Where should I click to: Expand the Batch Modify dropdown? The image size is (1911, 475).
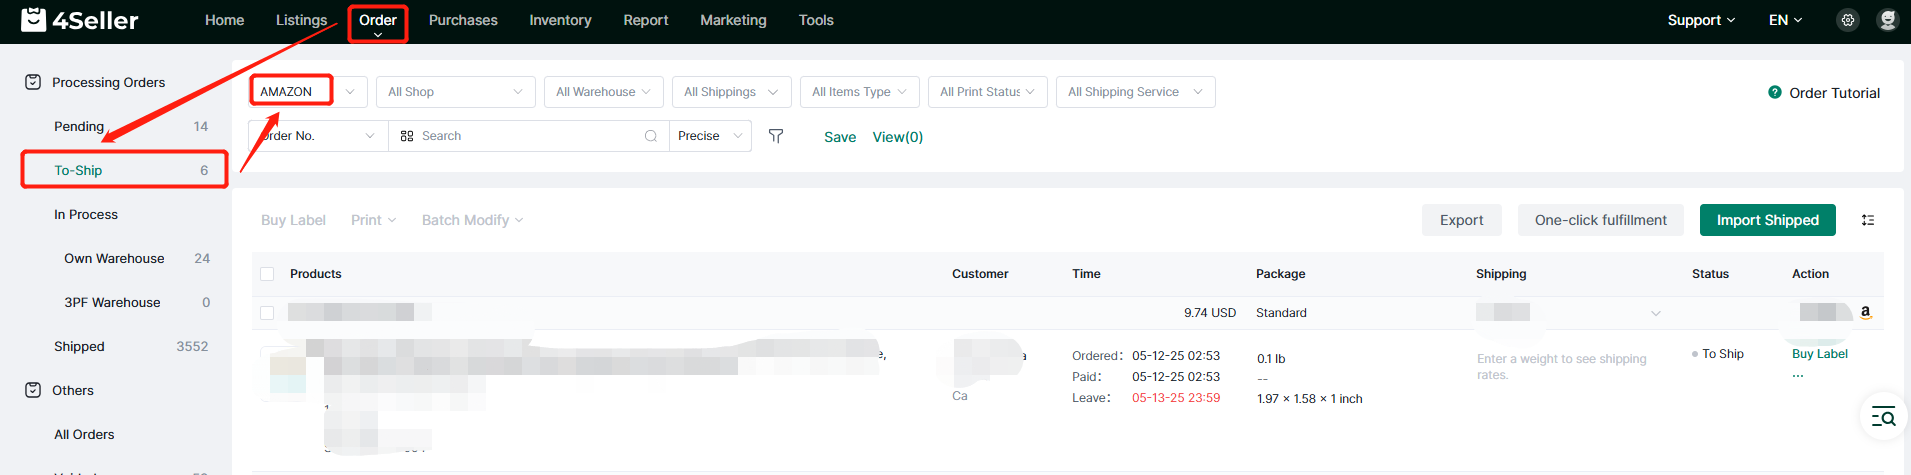(x=473, y=220)
